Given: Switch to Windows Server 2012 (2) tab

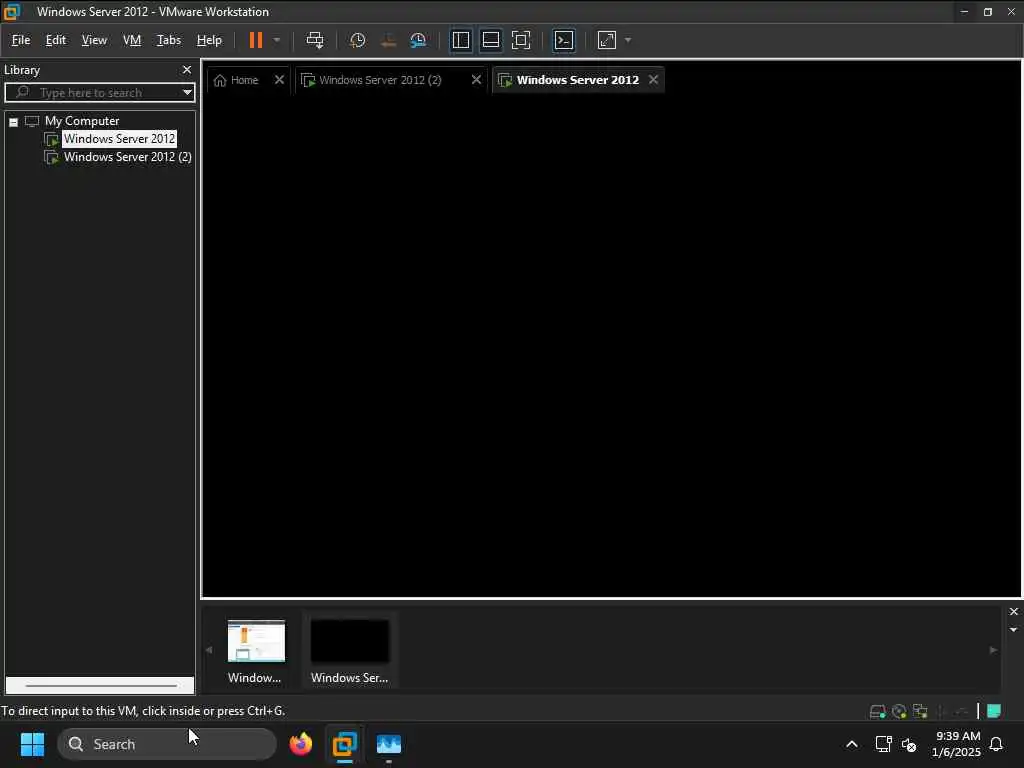Looking at the screenshot, I should point(380,80).
